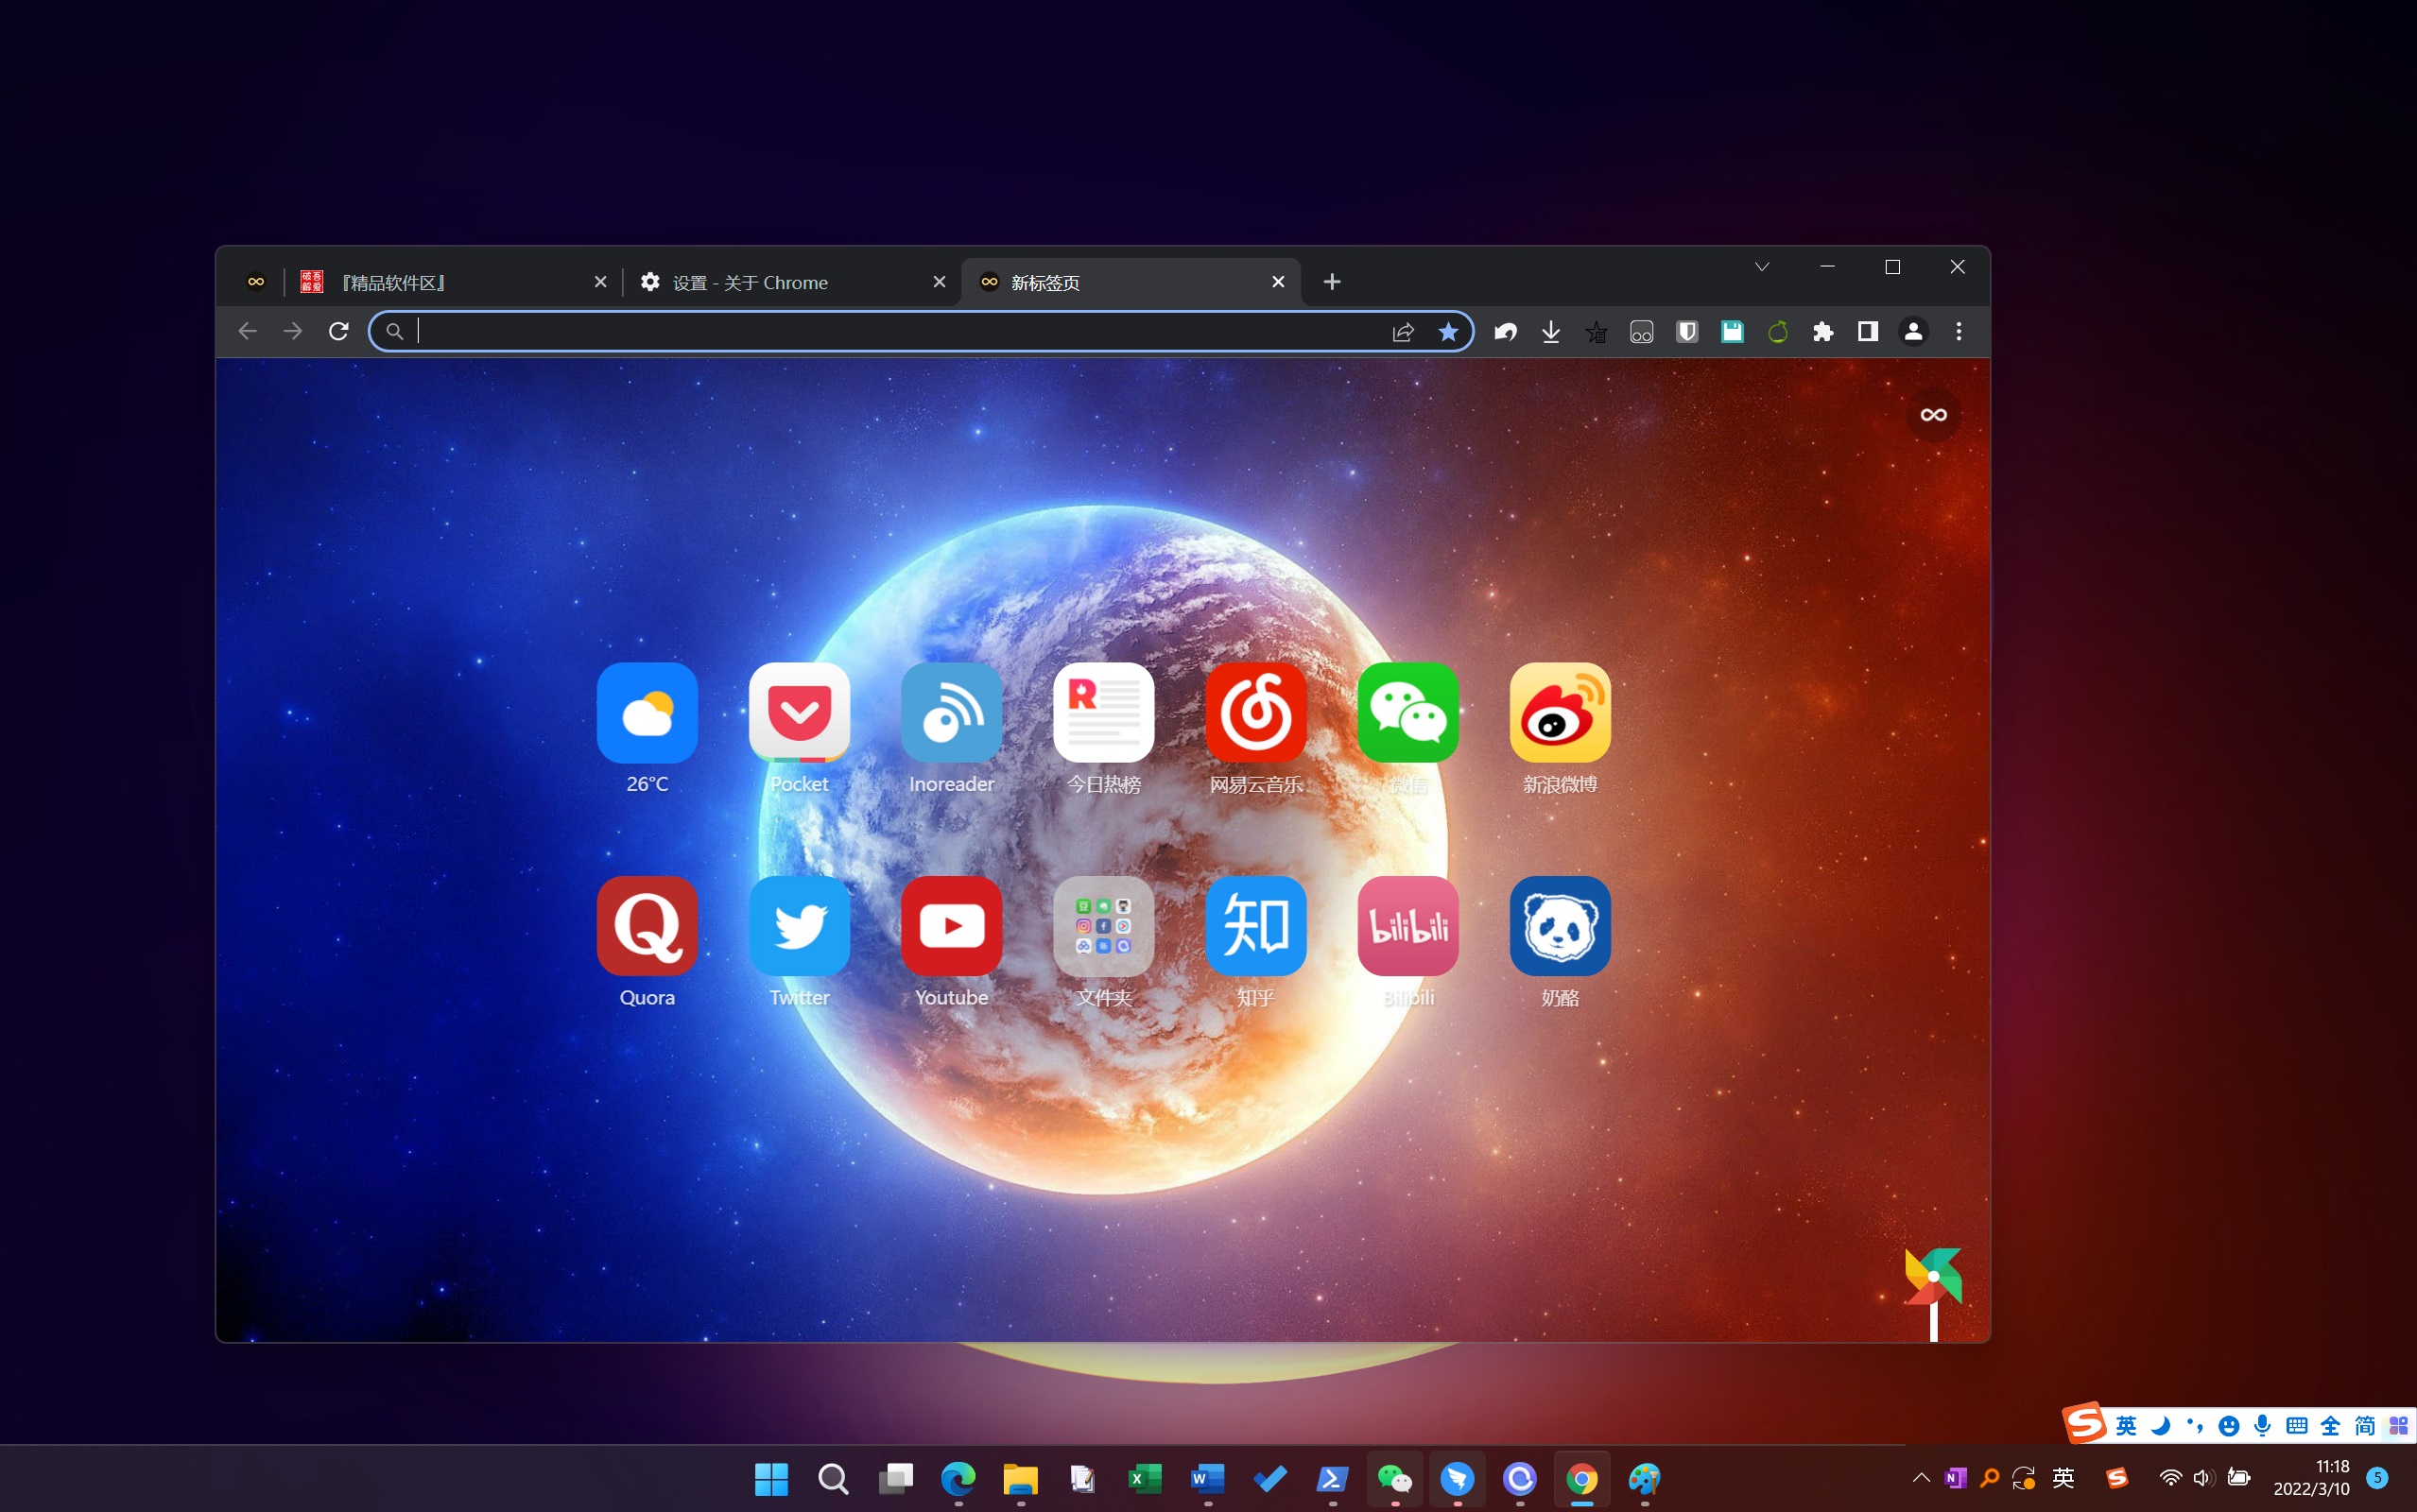The height and width of the screenshot is (1512, 2417).
Task: Open the 知乎 shortcut
Action: click(1255, 927)
